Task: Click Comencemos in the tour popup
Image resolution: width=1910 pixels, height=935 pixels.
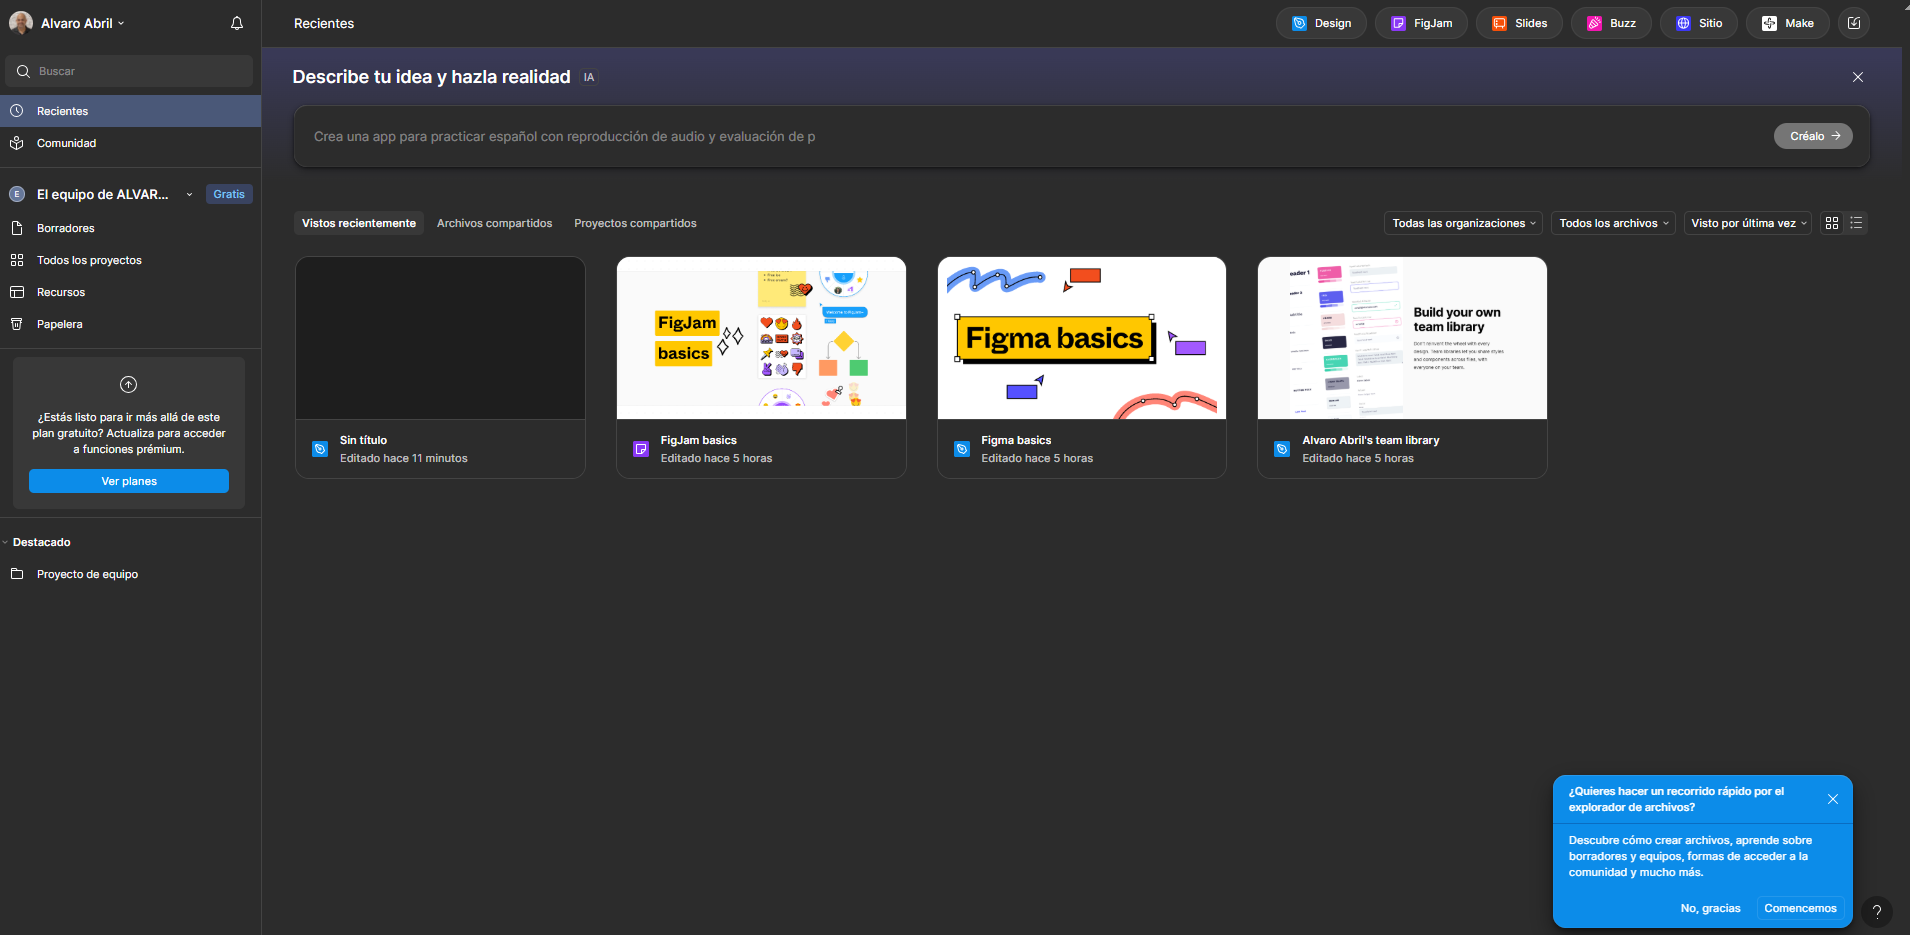Action: coord(1800,908)
